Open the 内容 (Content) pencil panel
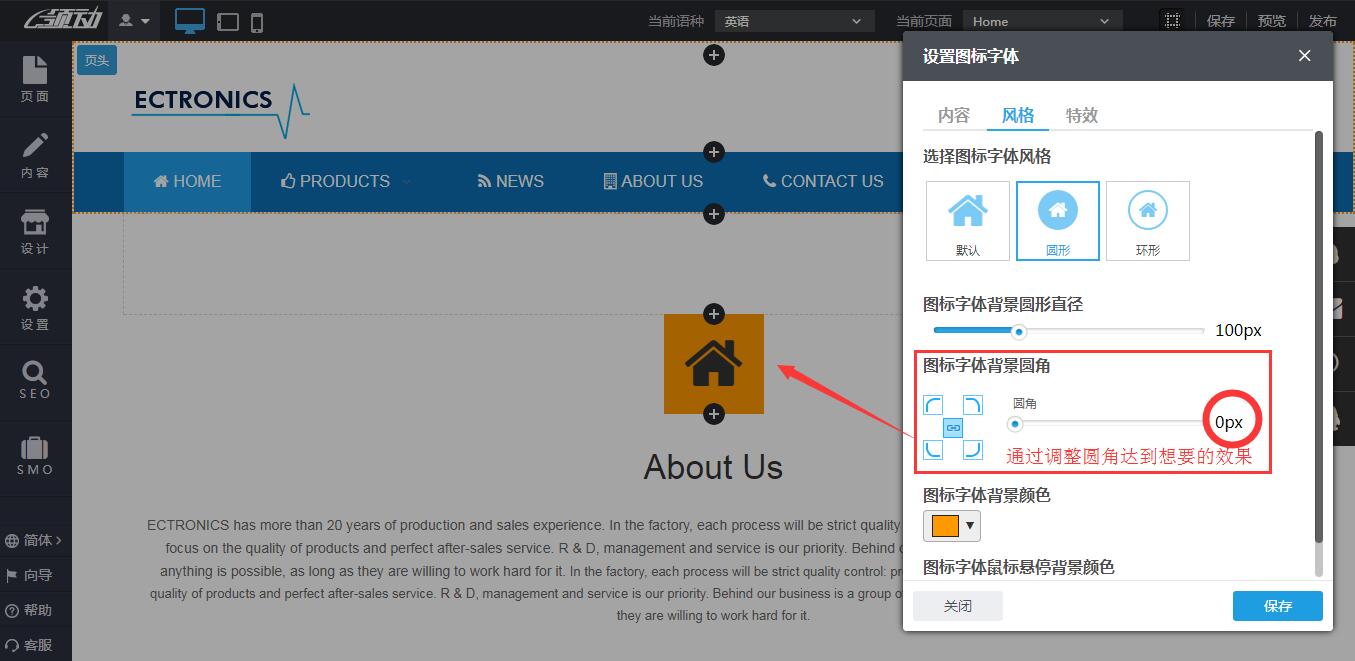The width and height of the screenshot is (1355, 661). coord(35,156)
